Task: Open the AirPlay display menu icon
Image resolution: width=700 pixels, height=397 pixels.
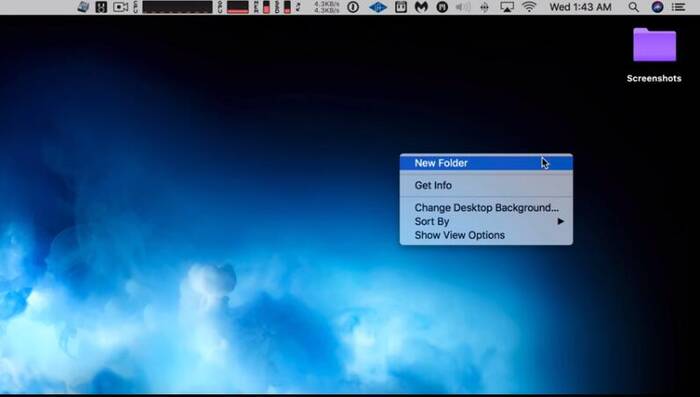Action: [x=507, y=7]
